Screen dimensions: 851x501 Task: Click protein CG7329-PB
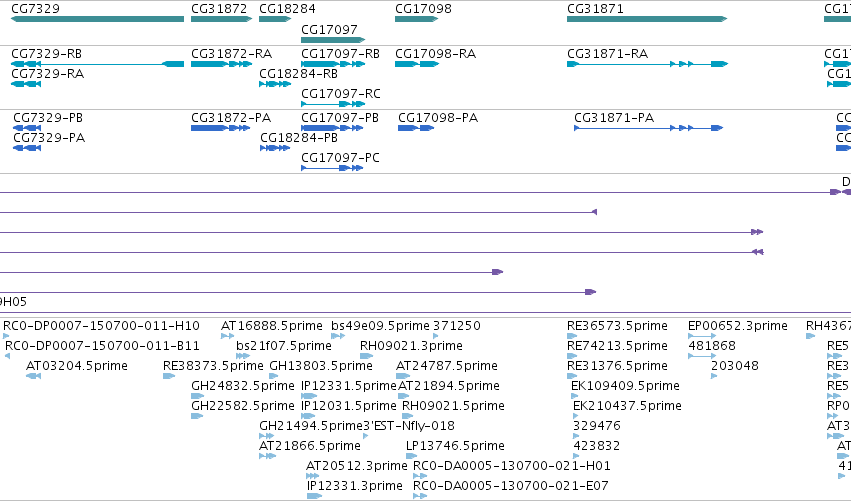pyautogui.click(x=27, y=128)
